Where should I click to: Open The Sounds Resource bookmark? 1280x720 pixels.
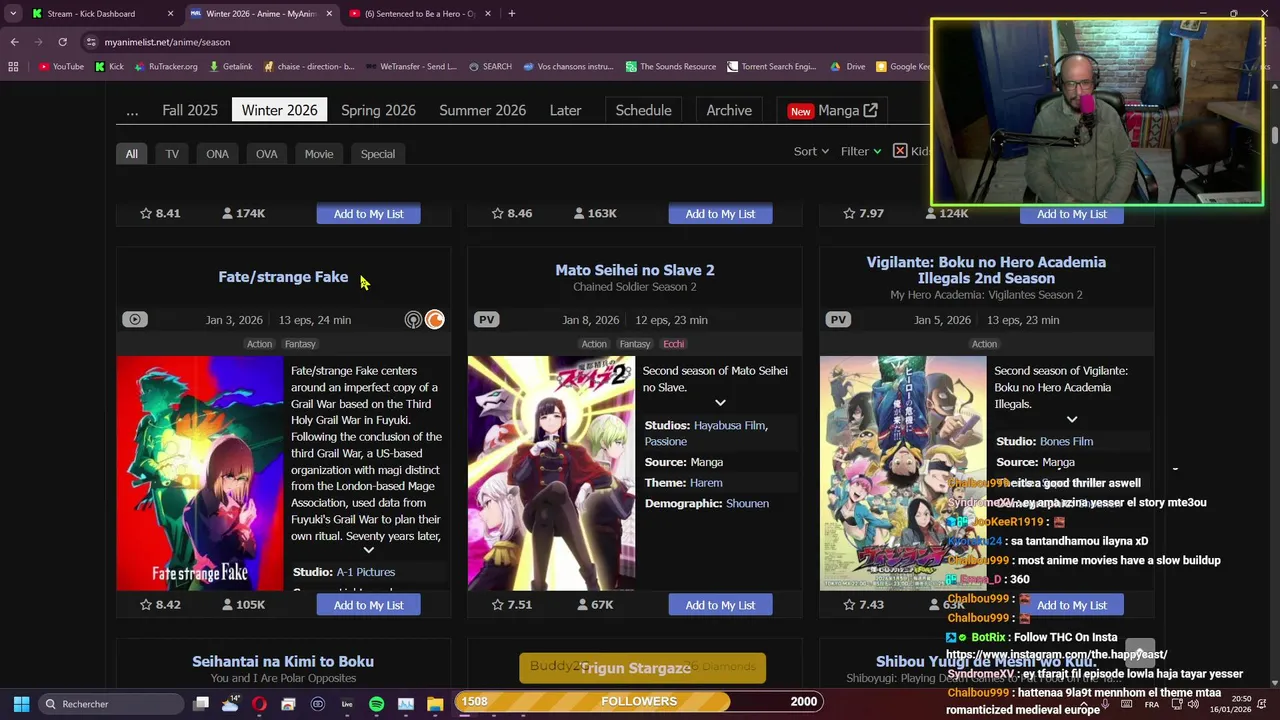point(671,67)
